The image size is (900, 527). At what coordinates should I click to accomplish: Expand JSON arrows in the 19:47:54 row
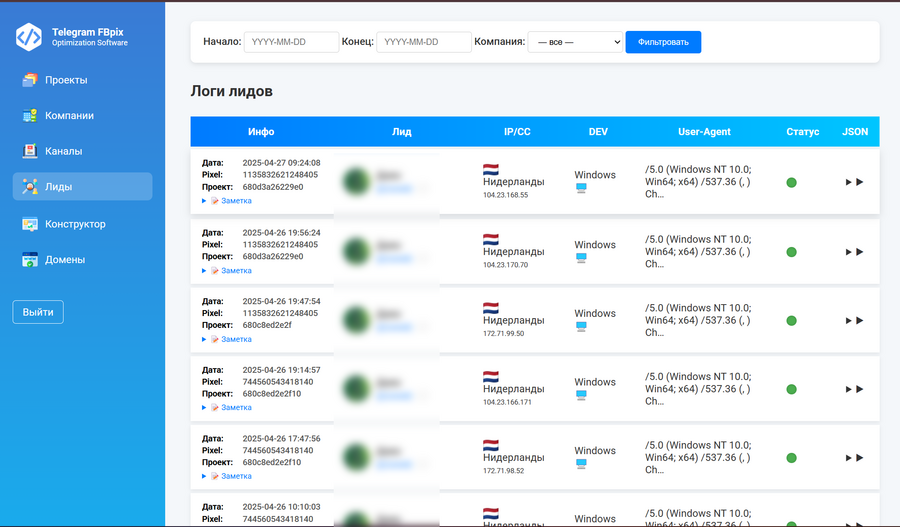(x=854, y=320)
